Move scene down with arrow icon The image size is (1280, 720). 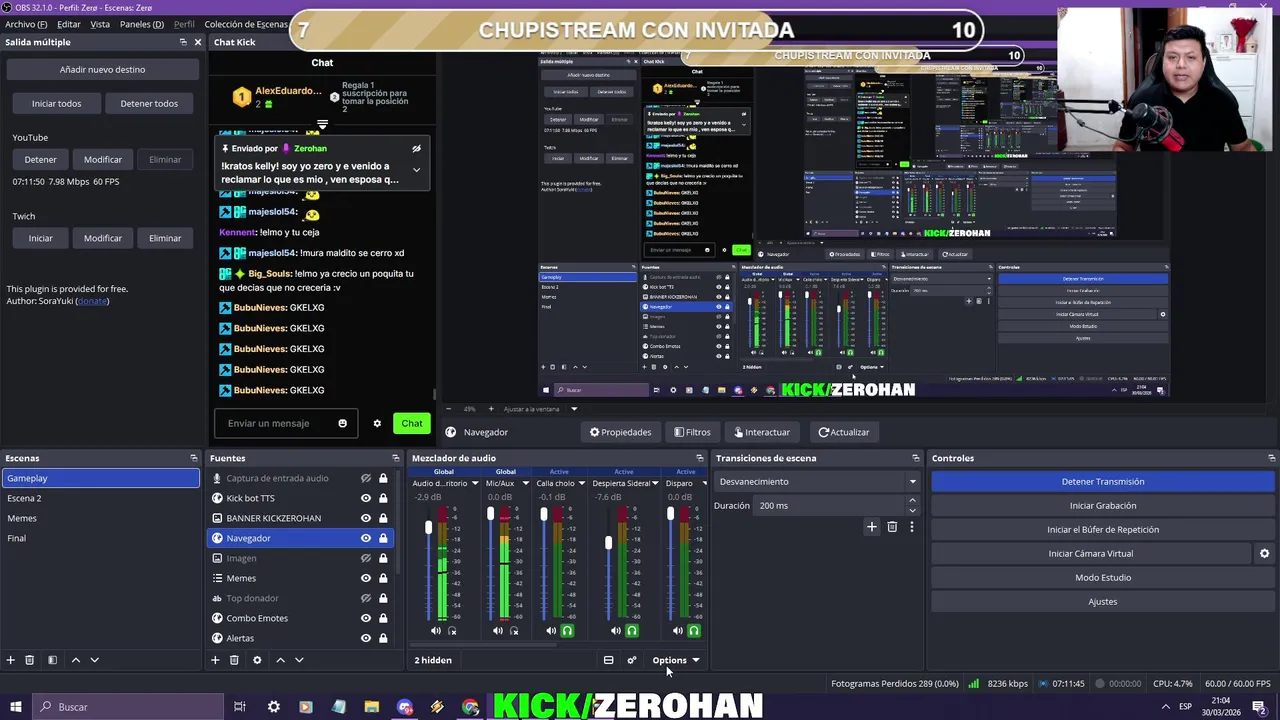(95, 660)
